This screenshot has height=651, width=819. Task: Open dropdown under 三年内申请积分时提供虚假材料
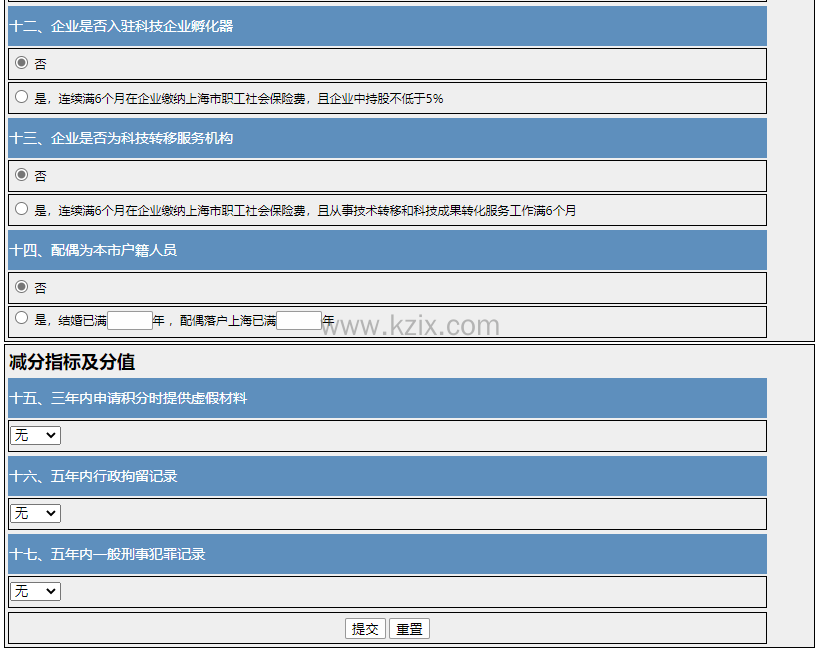tap(35, 436)
